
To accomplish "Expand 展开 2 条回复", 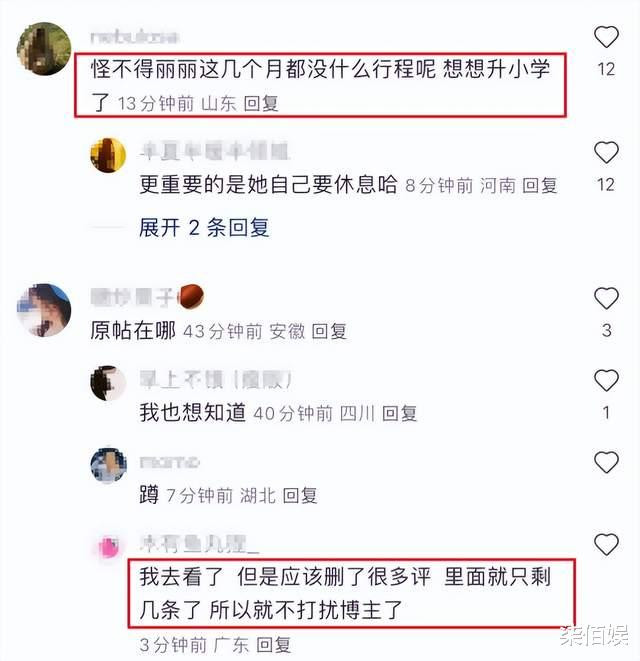I will 204,228.
